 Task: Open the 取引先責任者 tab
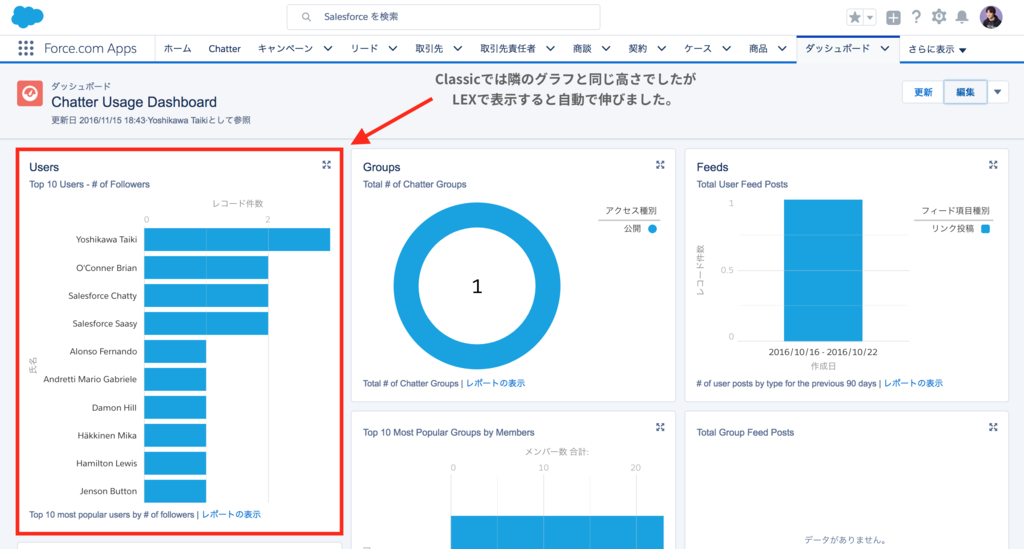[x=508, y=48]
